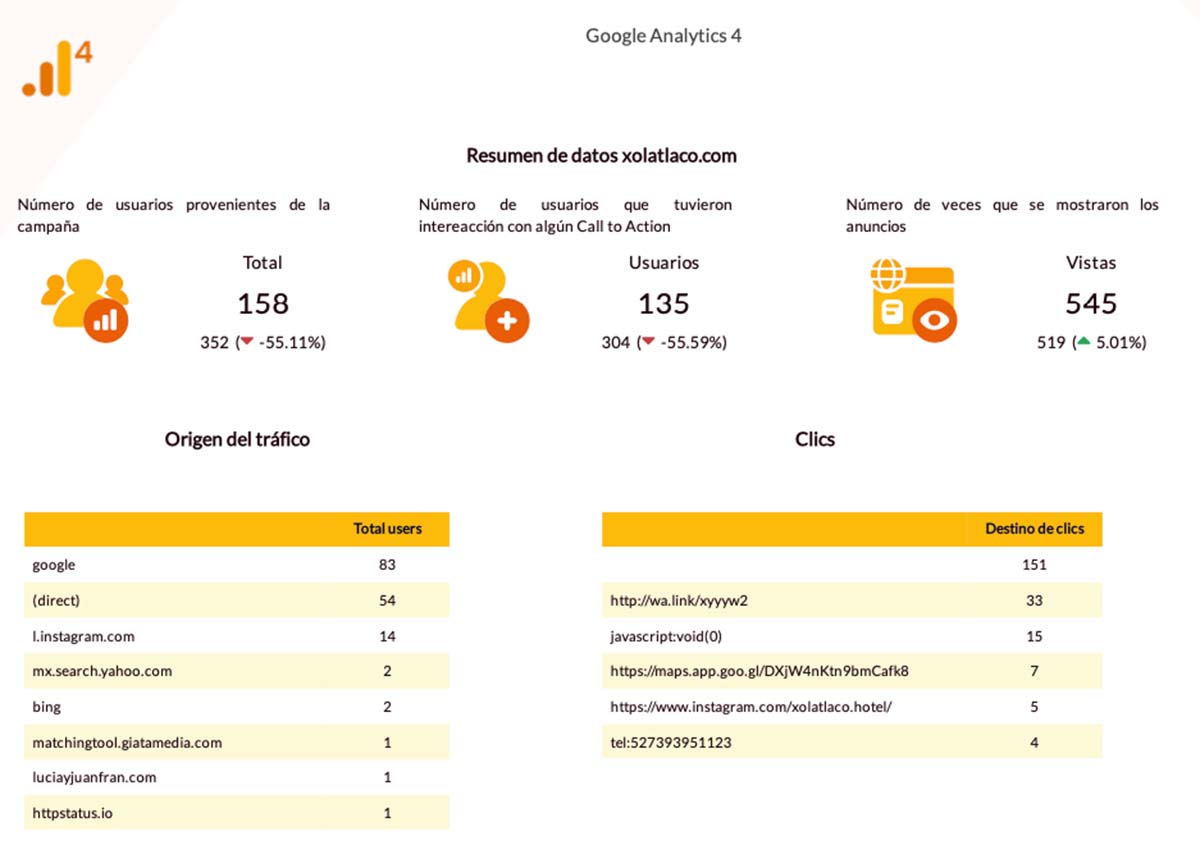
Task: Click the campaign users description text
Action: 174,215
